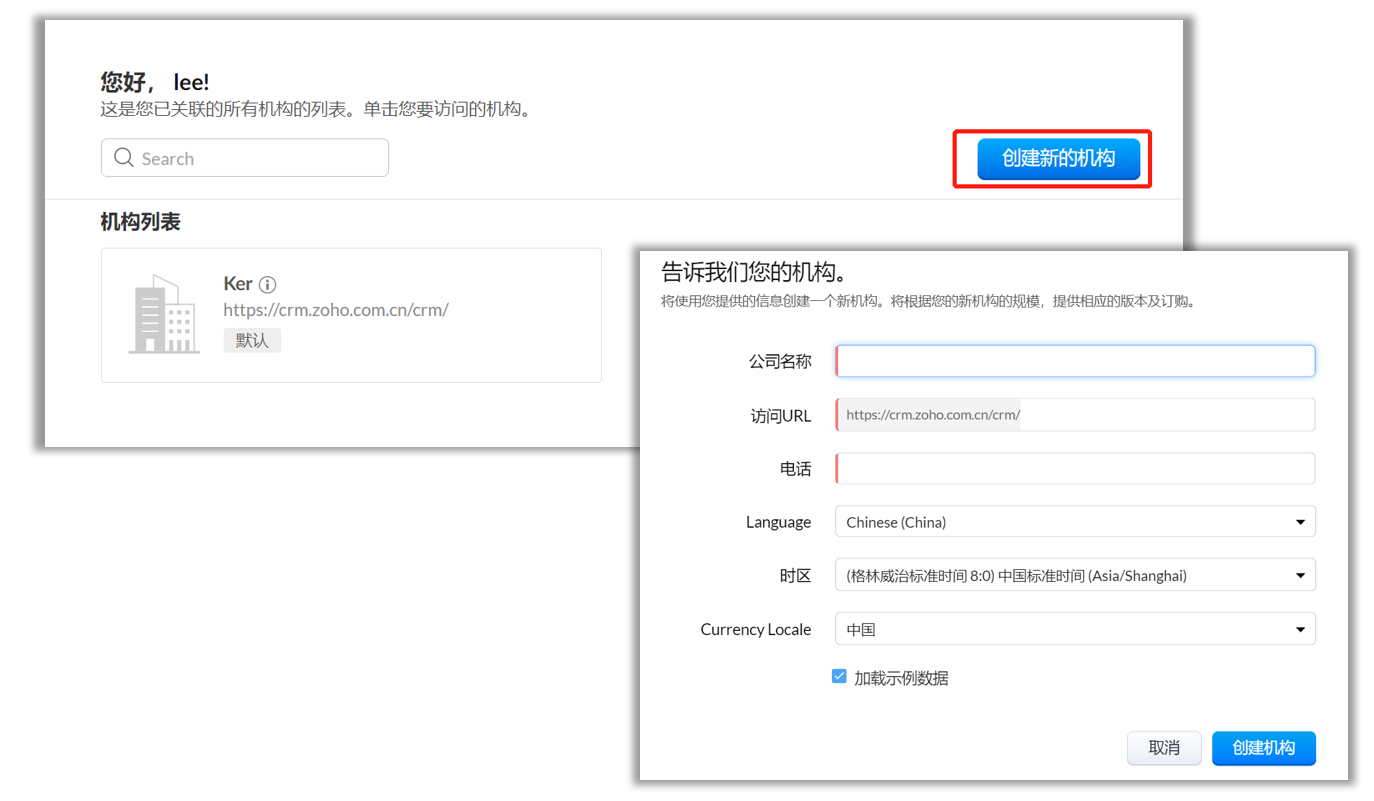The height and width of the screenshot is (801, 1374).
Task: Click the info icon next to Ker
Action: click(267, 285)
